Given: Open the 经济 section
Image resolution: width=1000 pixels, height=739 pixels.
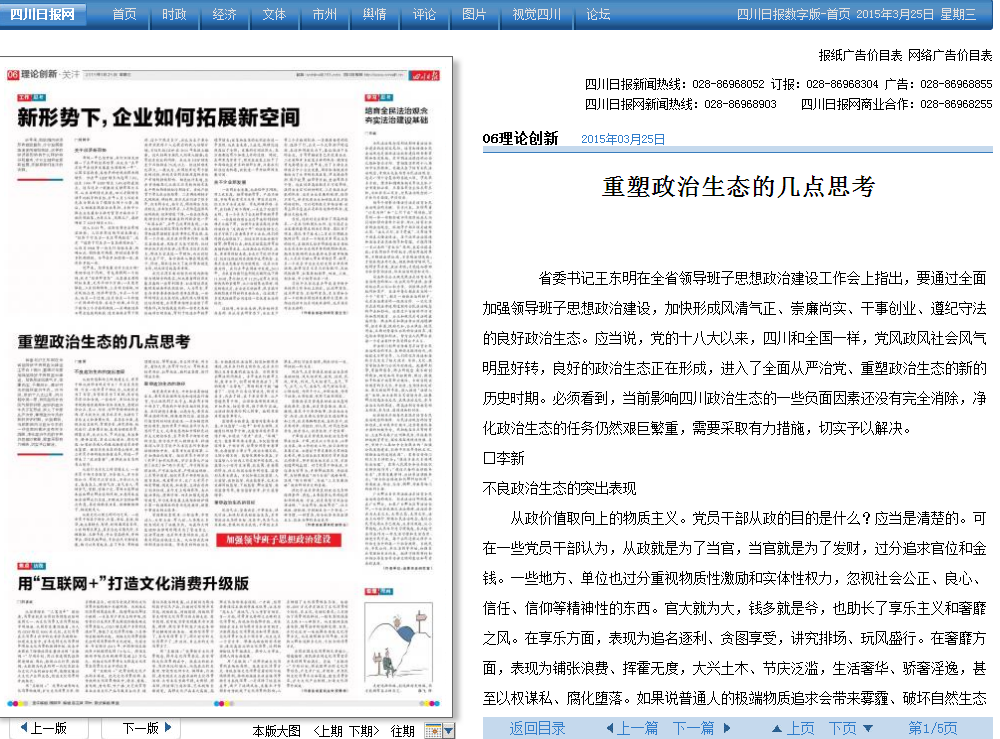Looking at the screenshot, I should click(224, 14).
